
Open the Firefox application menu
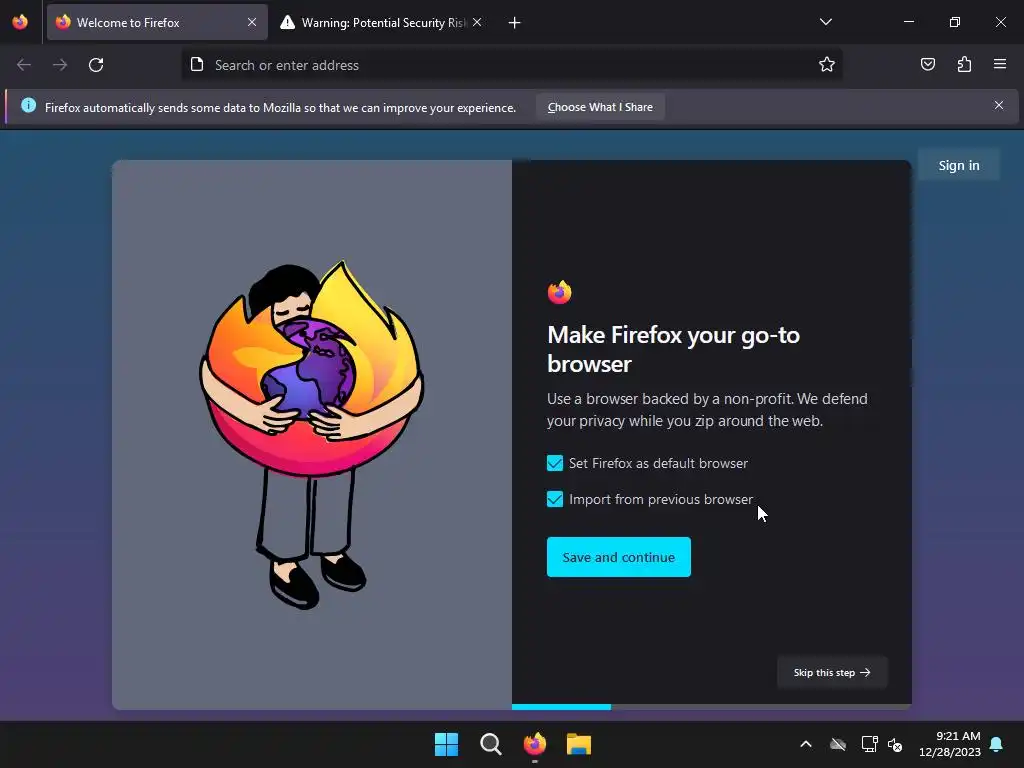coord(1000,64)
